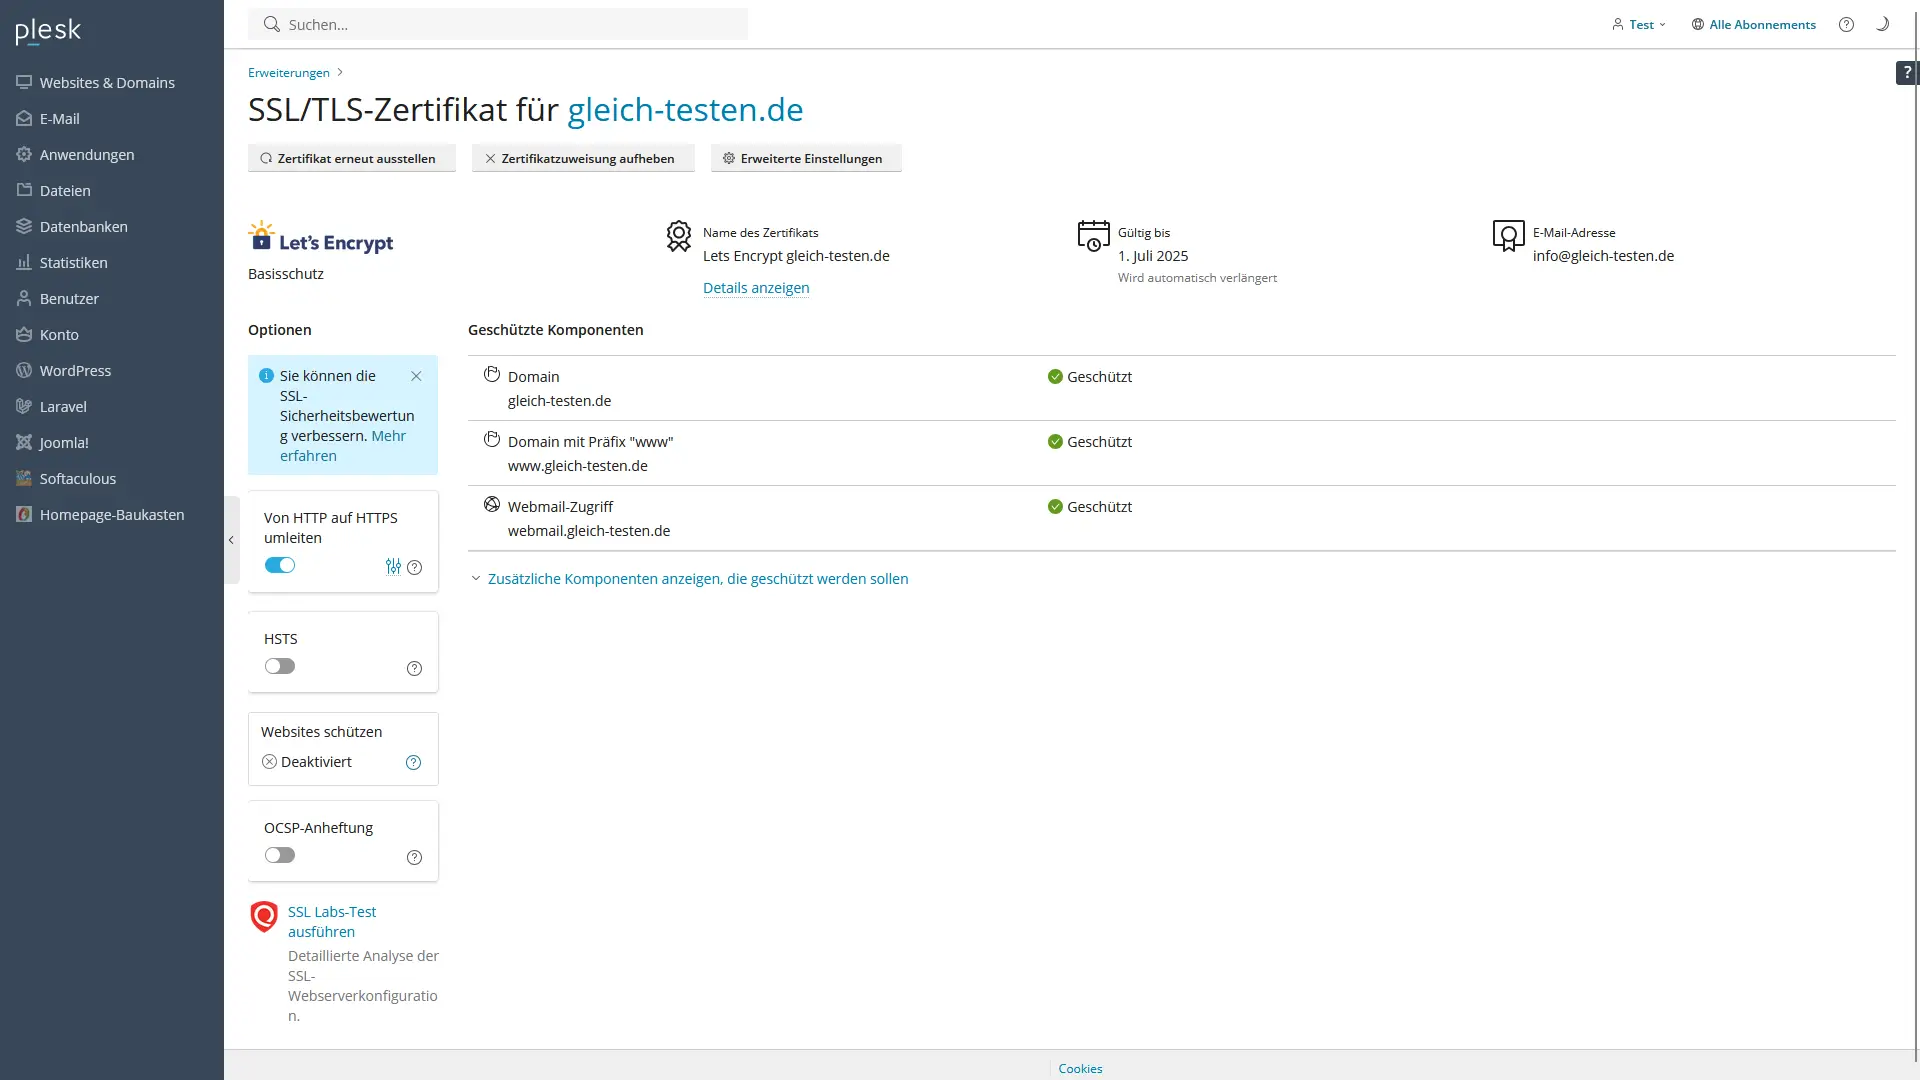Go to E-Mail in the navigation menu
Image resolution: width=1920 pixels, height=1080 pixels.
click(x=59, y=118)
